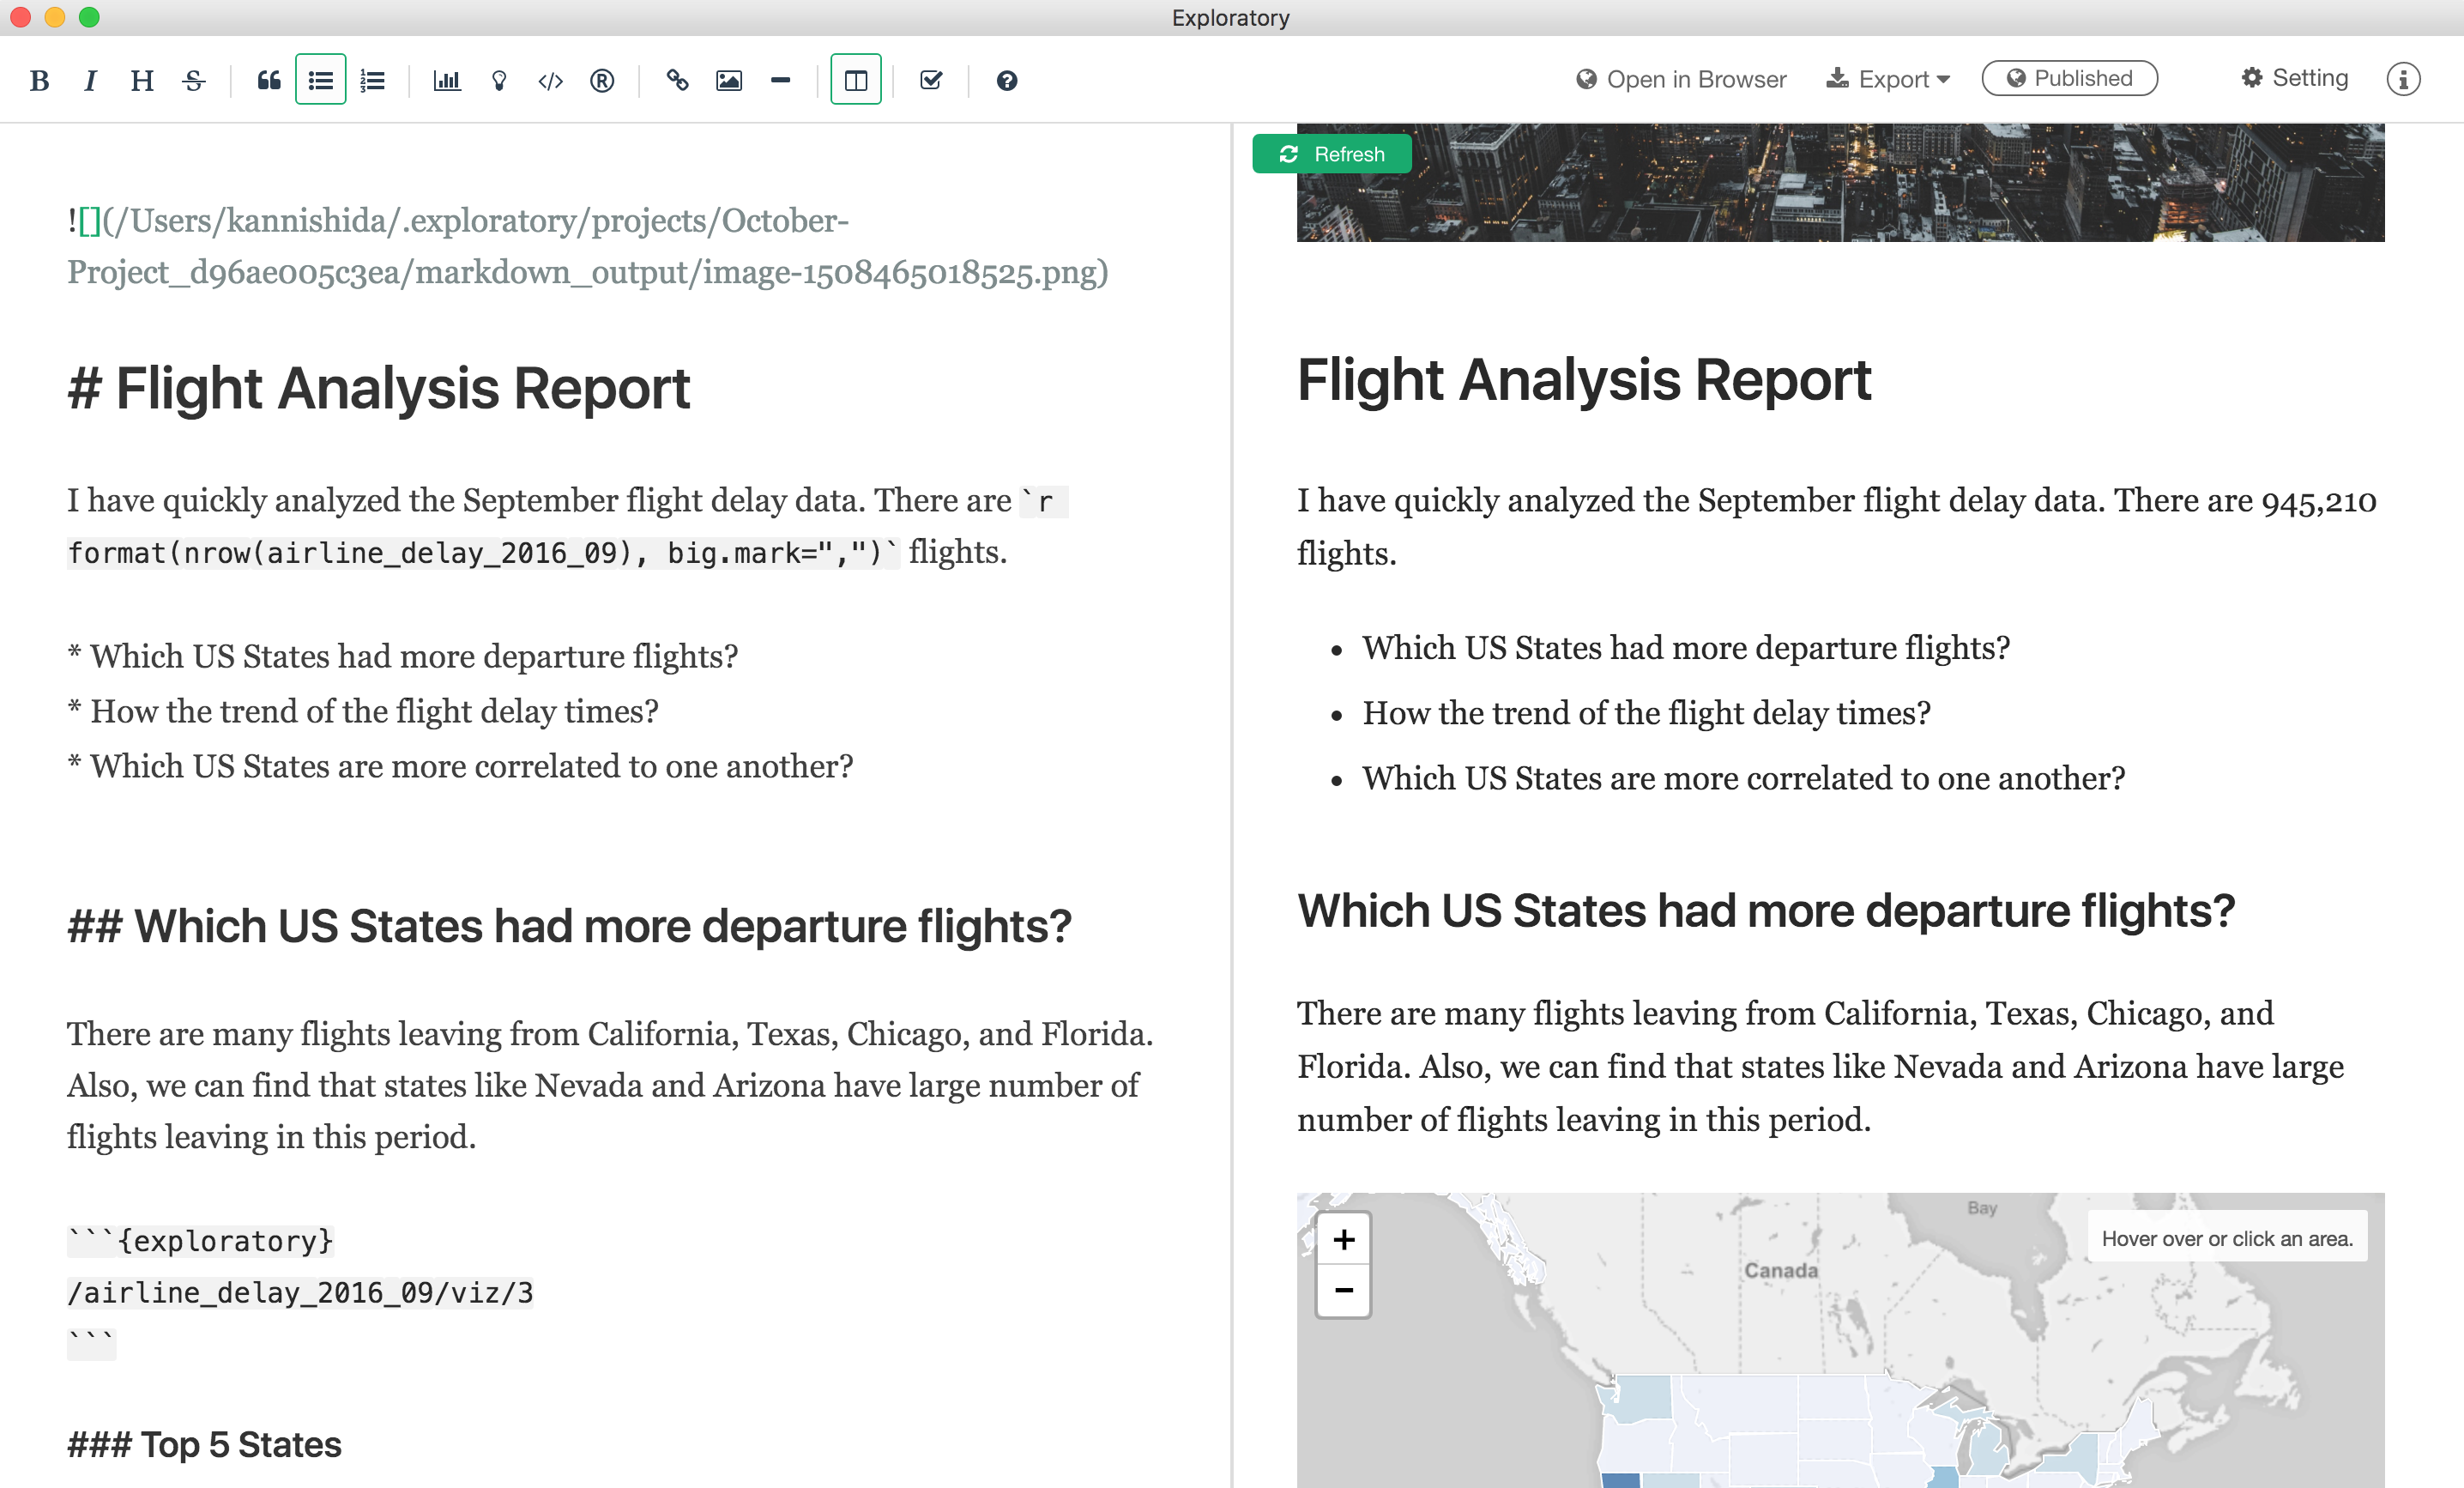Image resolution: width=2464 pixels, height=1488 pixels.
Task: Toggle the bulleted list button
Action: pyautogui.click(x=321, y=80)
